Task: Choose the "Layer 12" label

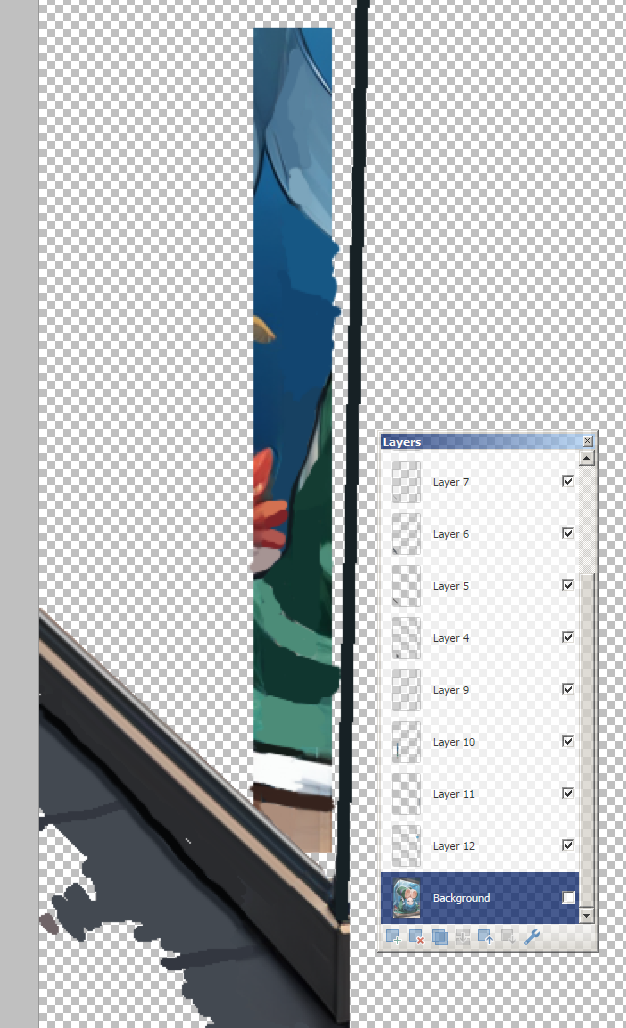Action: point(454,846)
